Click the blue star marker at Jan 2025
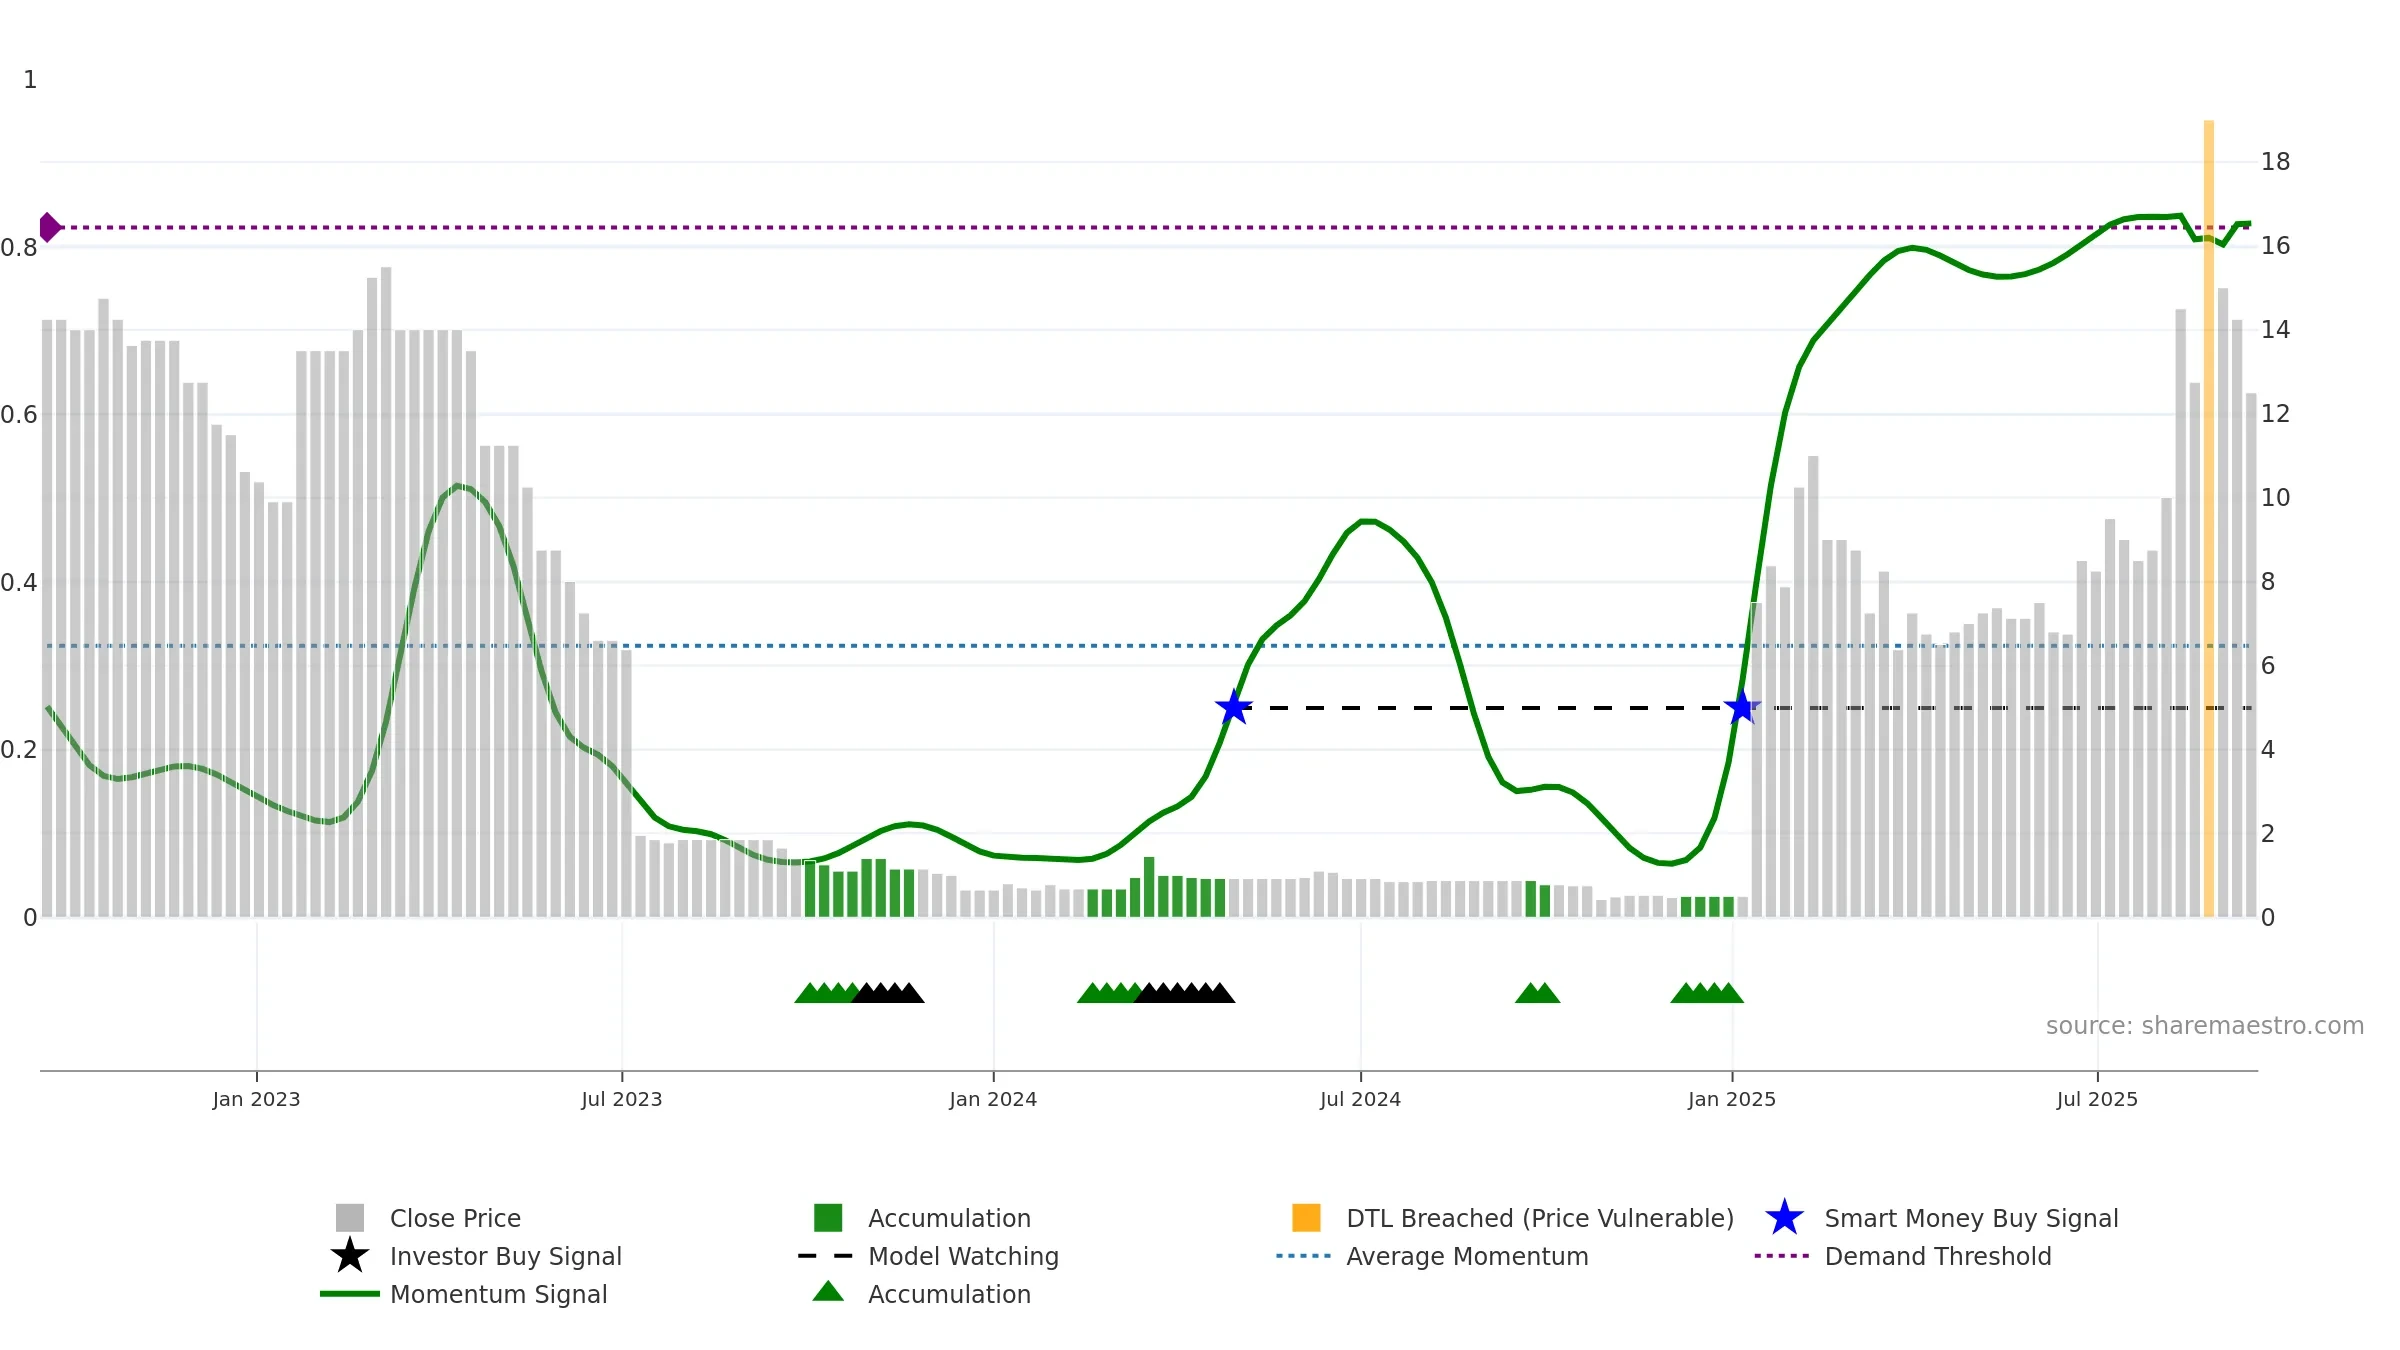 [1742, 707]
